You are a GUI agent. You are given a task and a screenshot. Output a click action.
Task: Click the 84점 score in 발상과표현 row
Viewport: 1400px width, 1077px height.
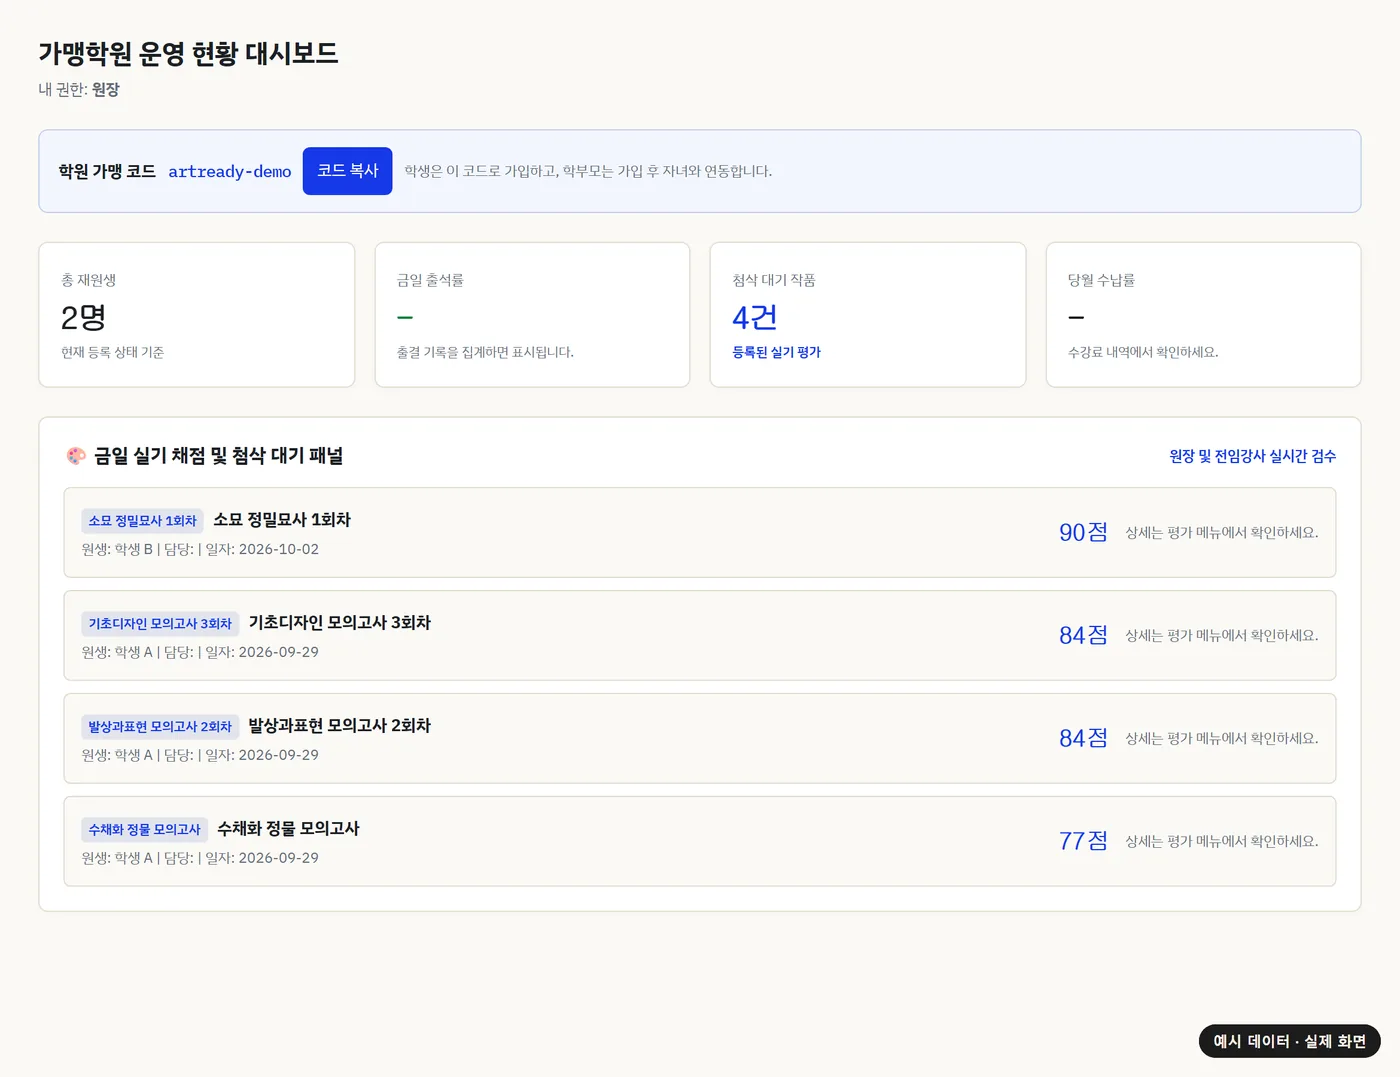pos(1083,738)
